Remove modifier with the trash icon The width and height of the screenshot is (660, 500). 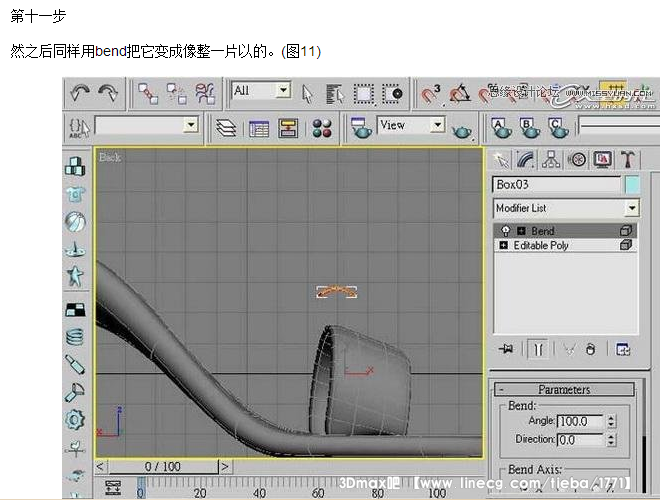coord(591,349)
